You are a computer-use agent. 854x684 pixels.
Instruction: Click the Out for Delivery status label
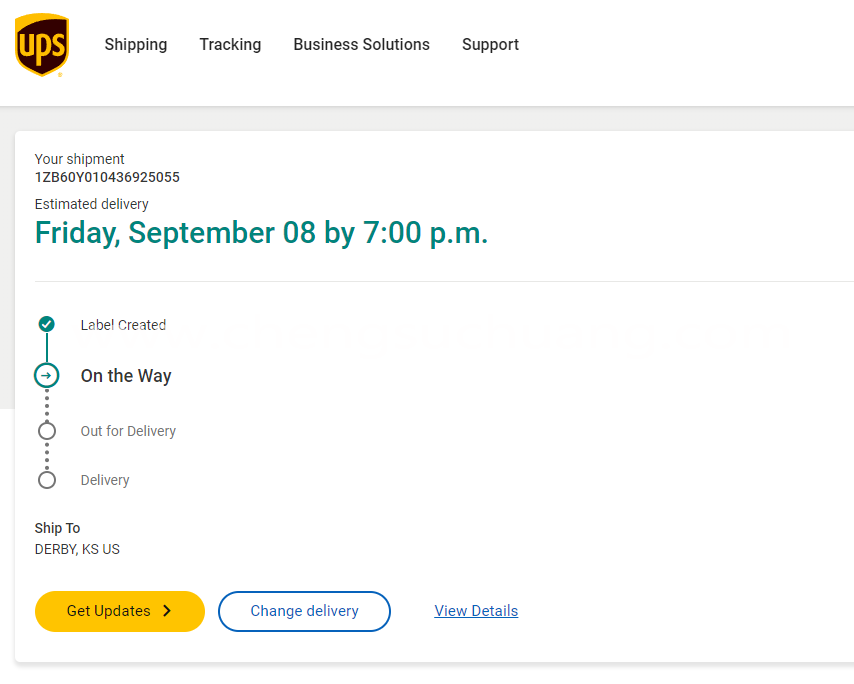coord(128,431)
